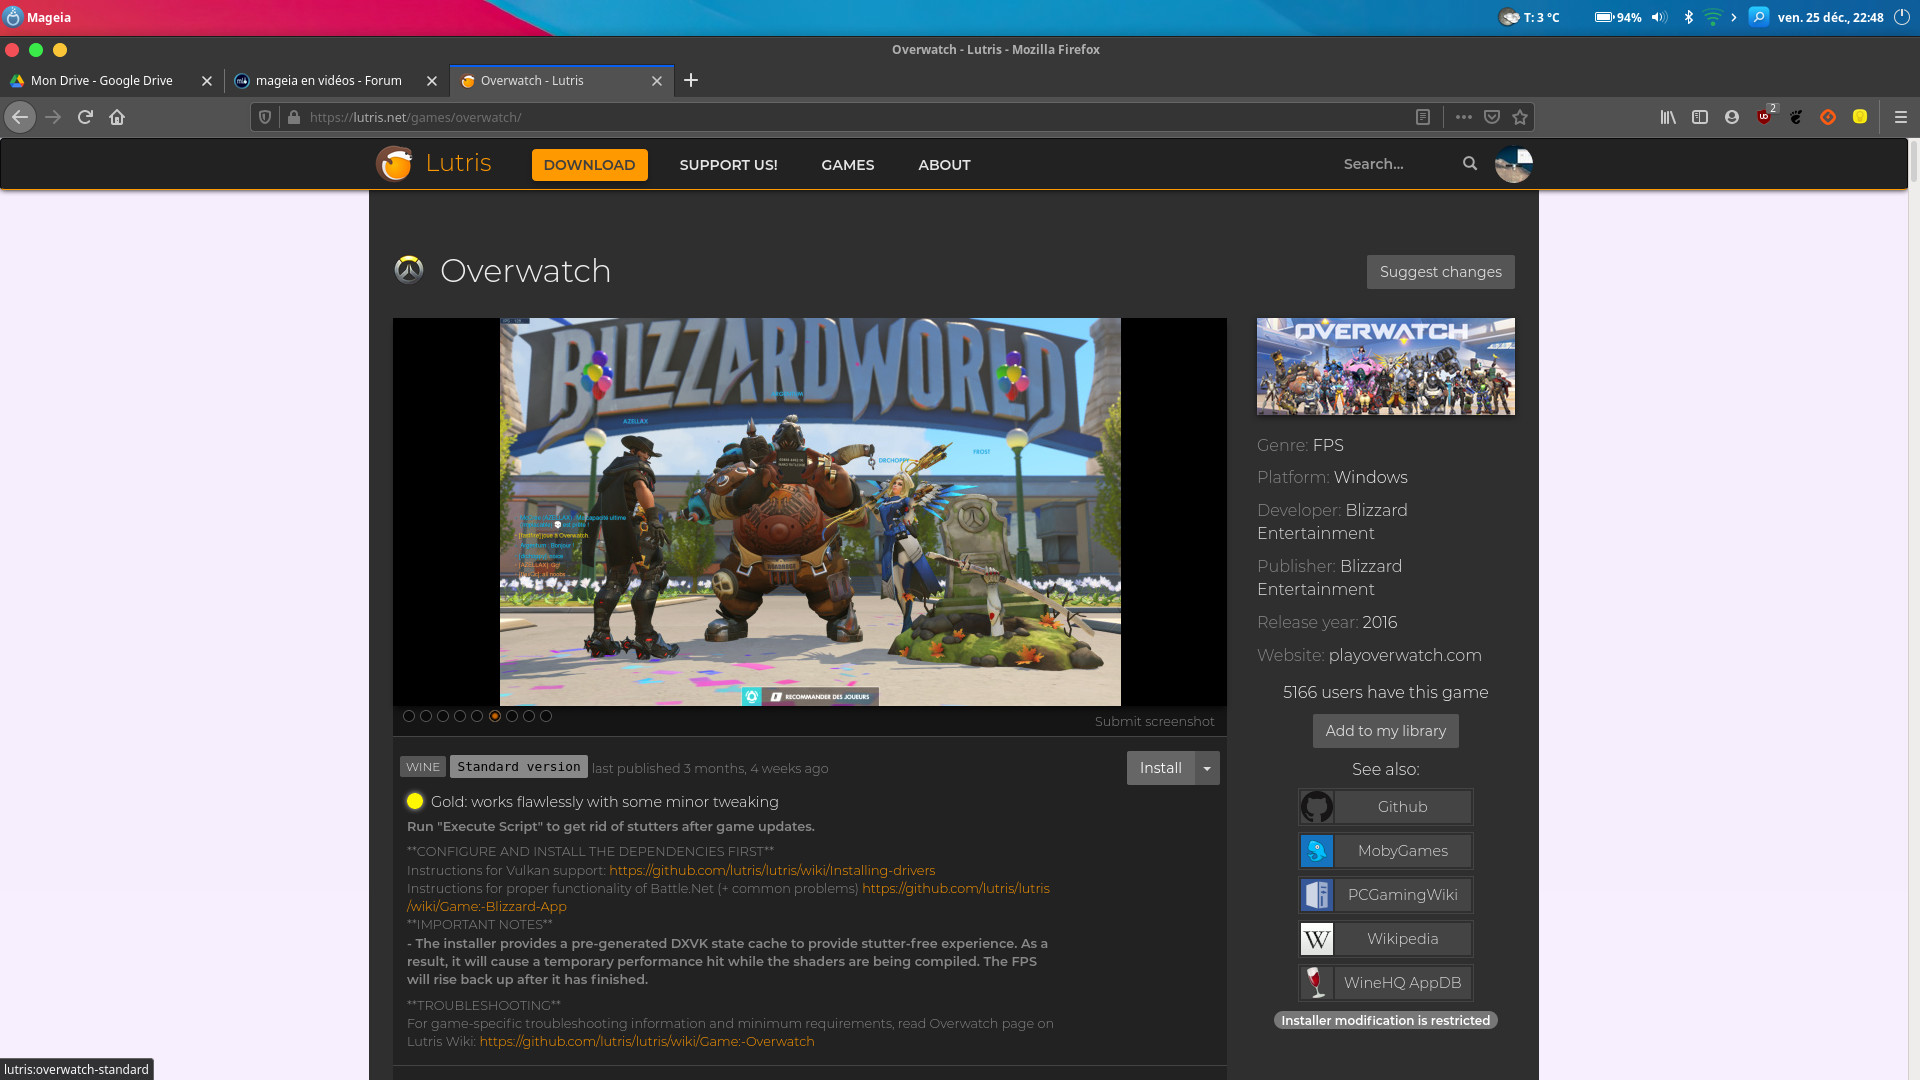Screen dimensions: 1920x1080
Task: Open Firefox account icon
Action: (x=1732, y=117)
